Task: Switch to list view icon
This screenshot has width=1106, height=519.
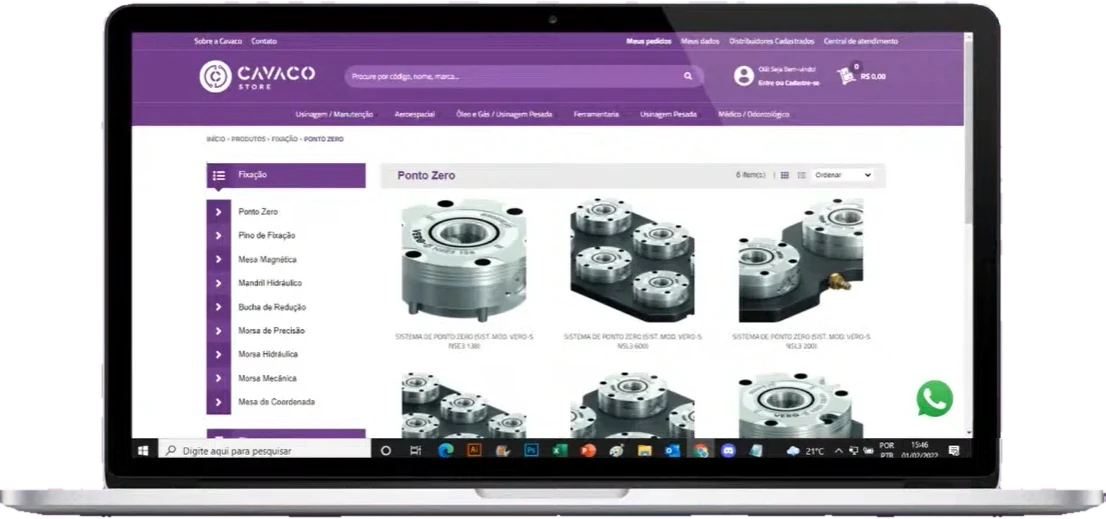Action: click(801, 175)
